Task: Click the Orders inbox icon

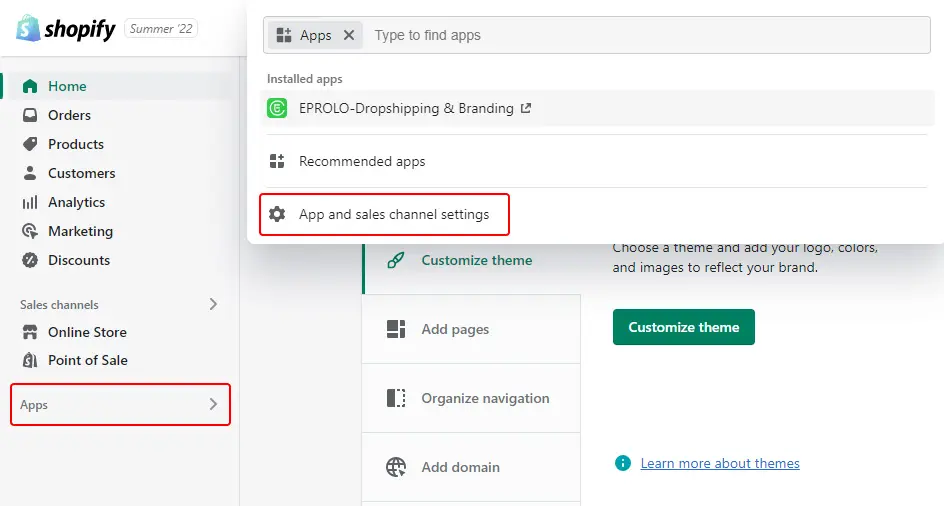Action: [x=30, y=115]
